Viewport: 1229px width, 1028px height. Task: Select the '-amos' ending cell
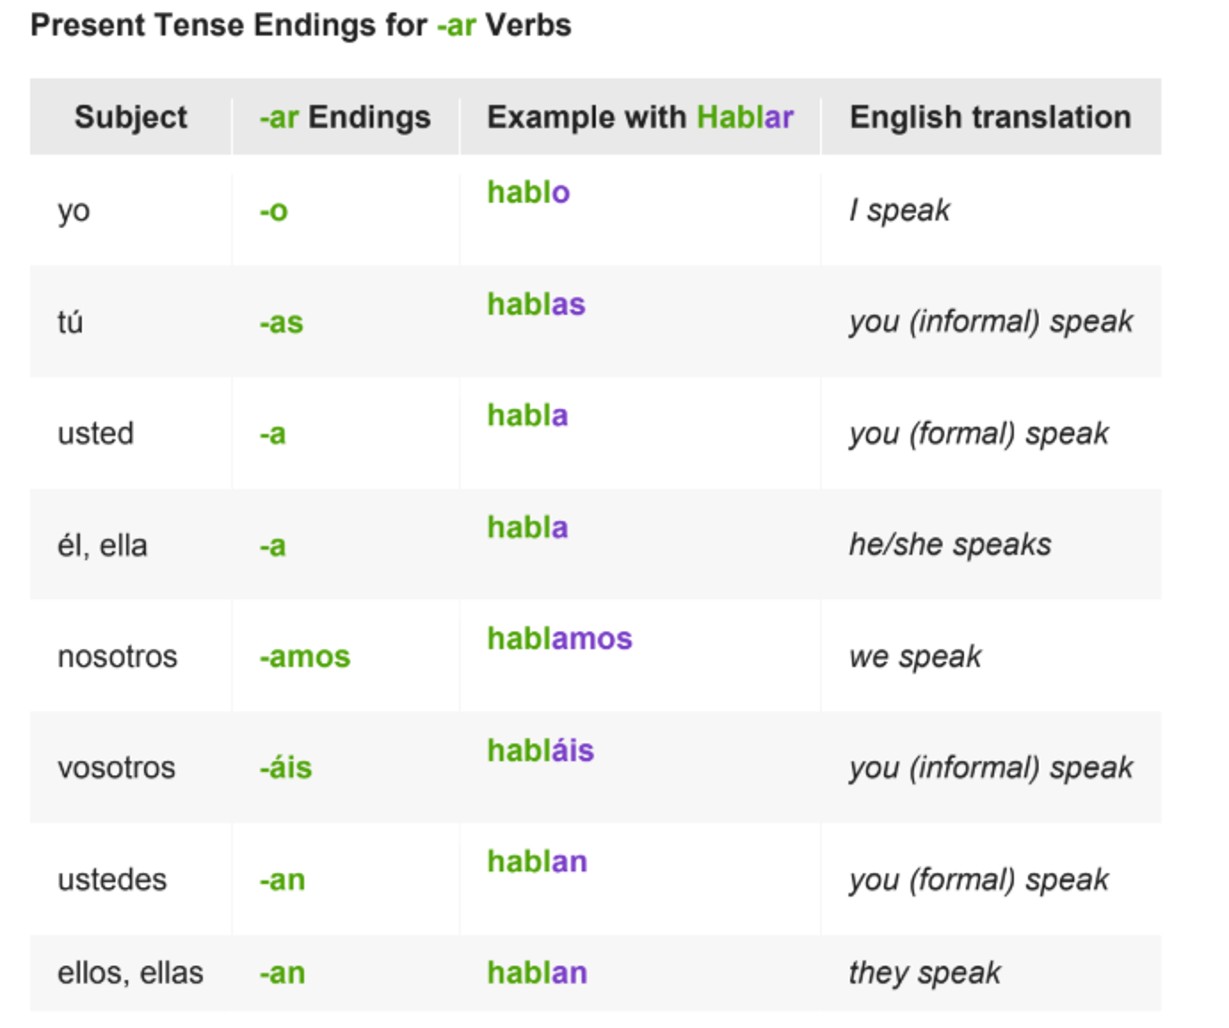[x=305, y=657]
